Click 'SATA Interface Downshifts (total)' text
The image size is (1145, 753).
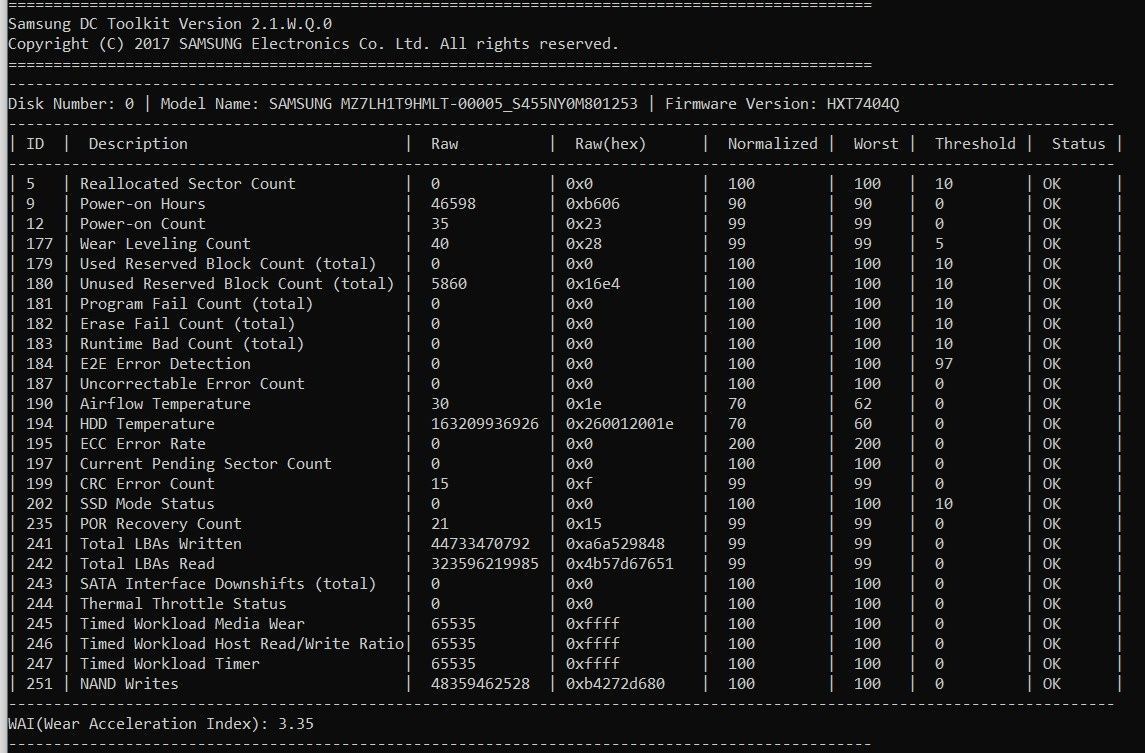pyautogui.click(x=228, y=584)
